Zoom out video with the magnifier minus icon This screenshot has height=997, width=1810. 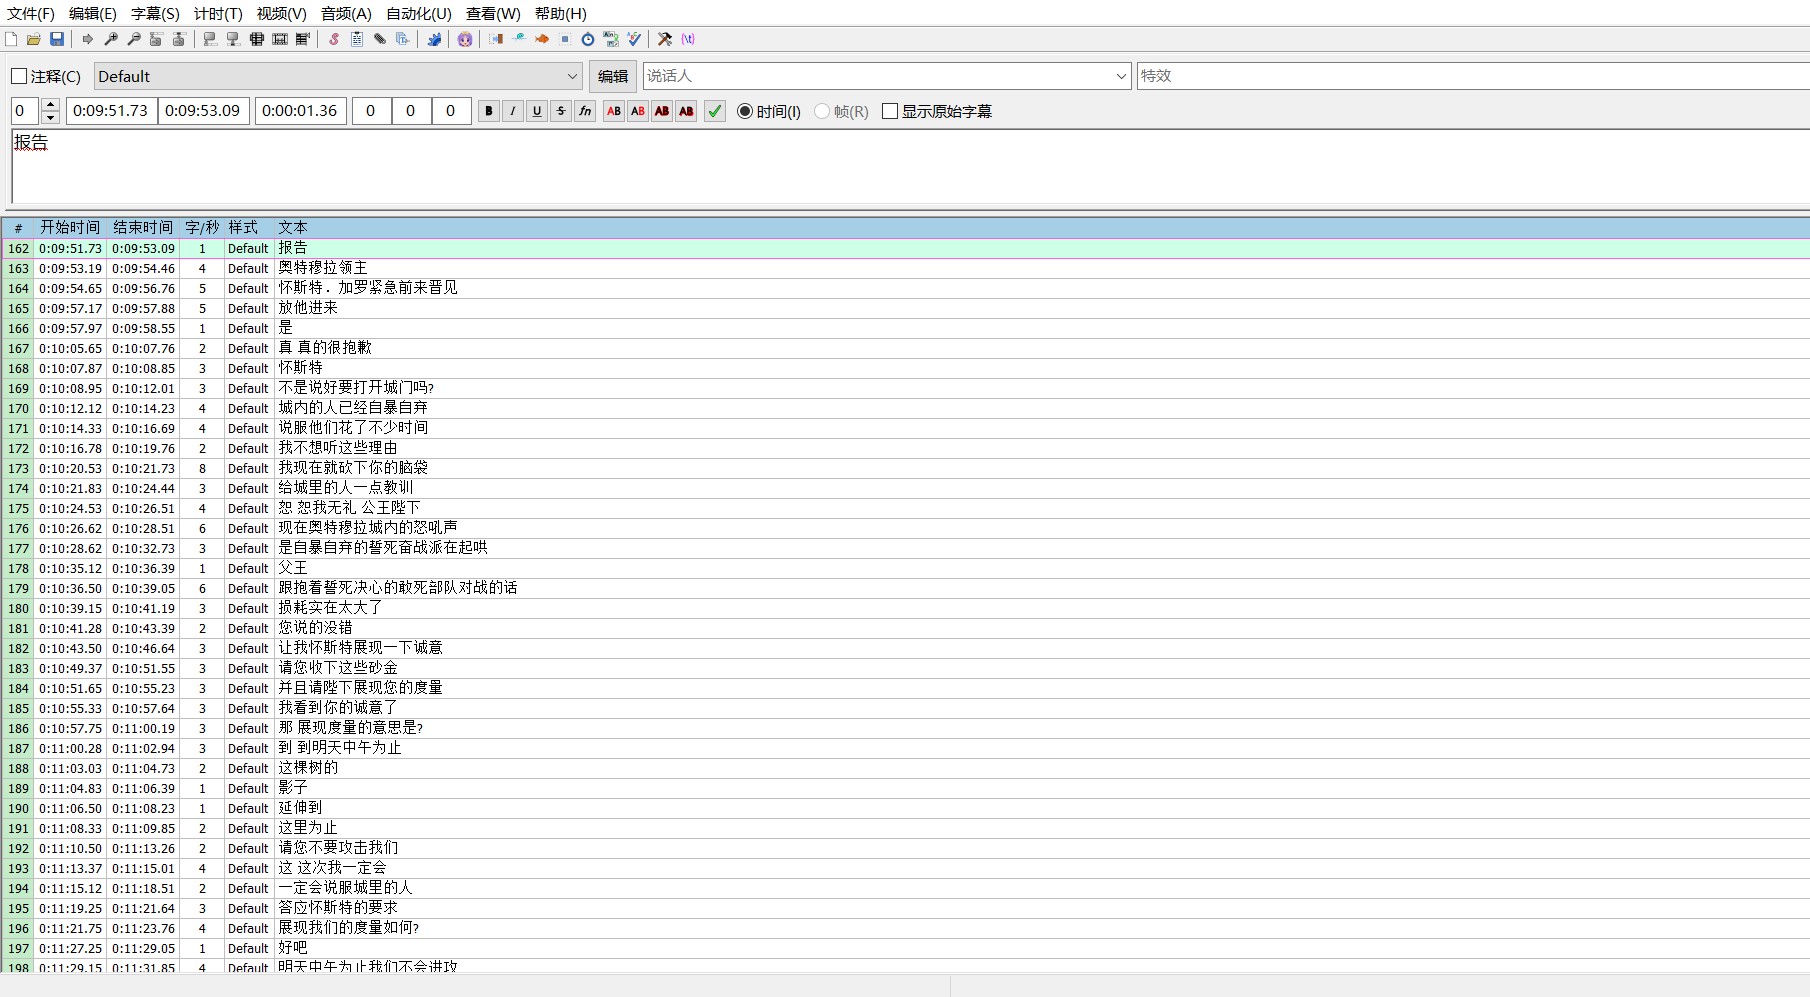tap(134, 39)
